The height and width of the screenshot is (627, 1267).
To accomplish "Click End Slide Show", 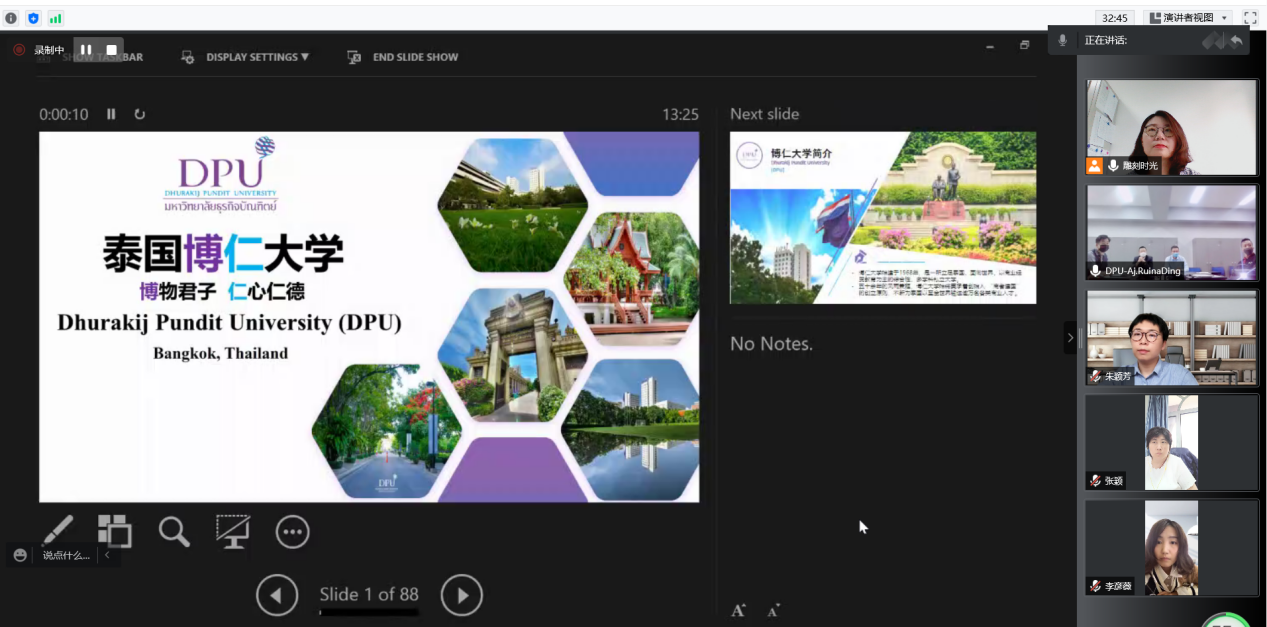I will 403,57.
